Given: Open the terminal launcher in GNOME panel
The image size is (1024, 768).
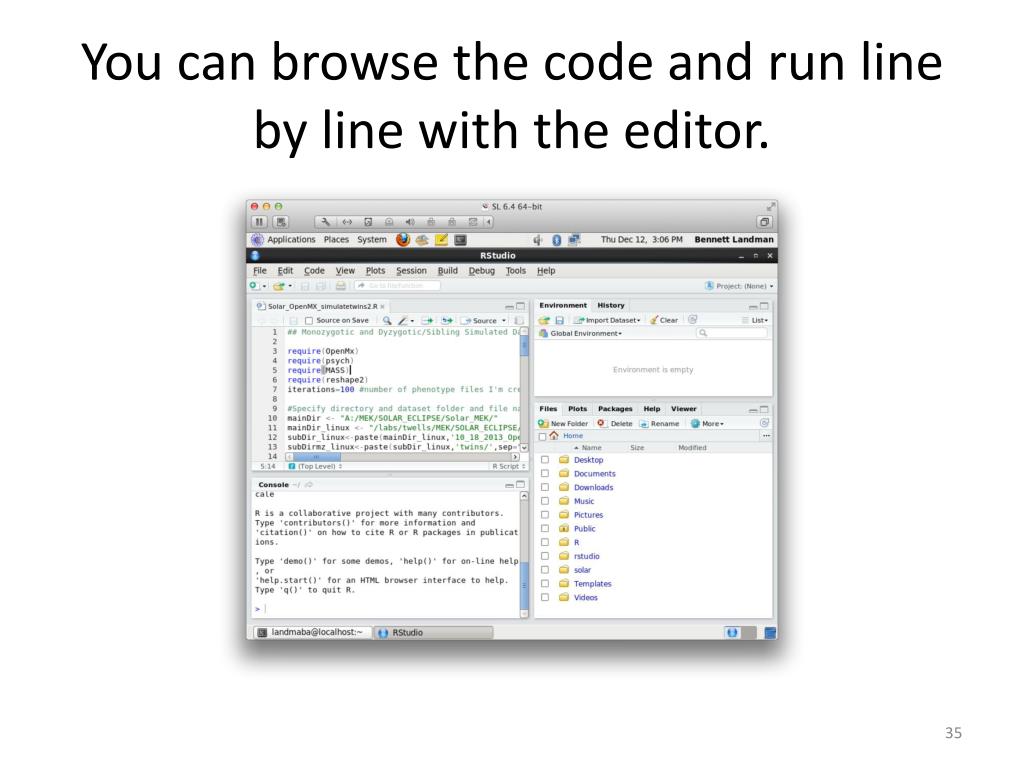Looking at the screenshot, I should click(460, 240).
